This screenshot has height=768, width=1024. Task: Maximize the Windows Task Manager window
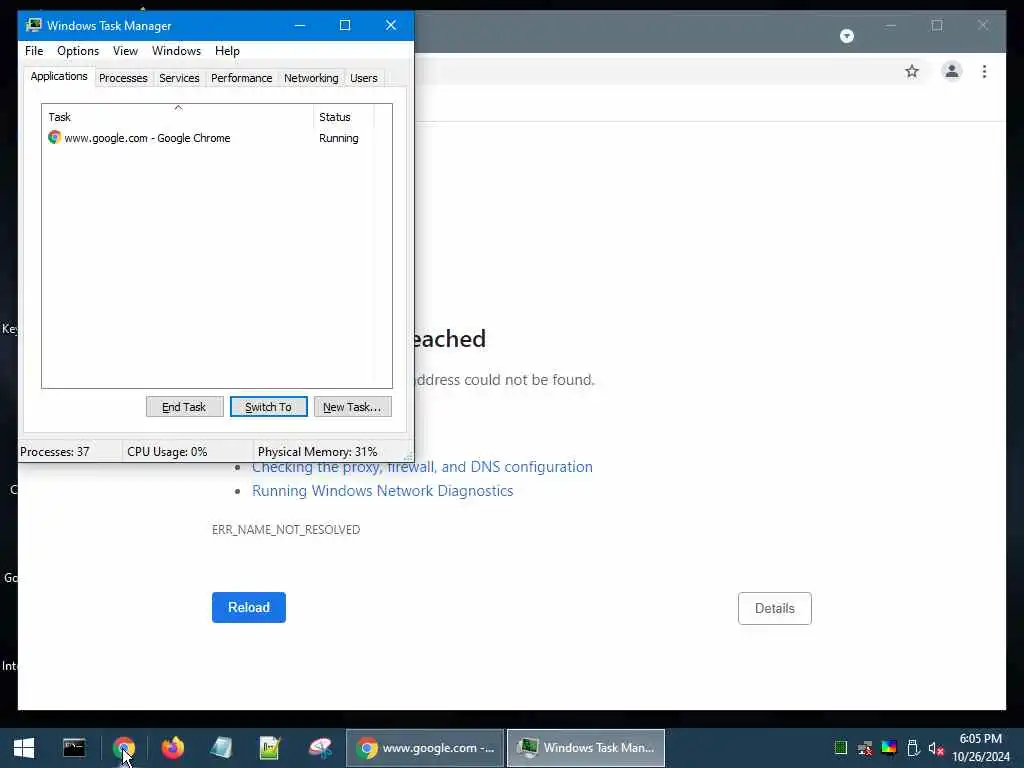345,25
